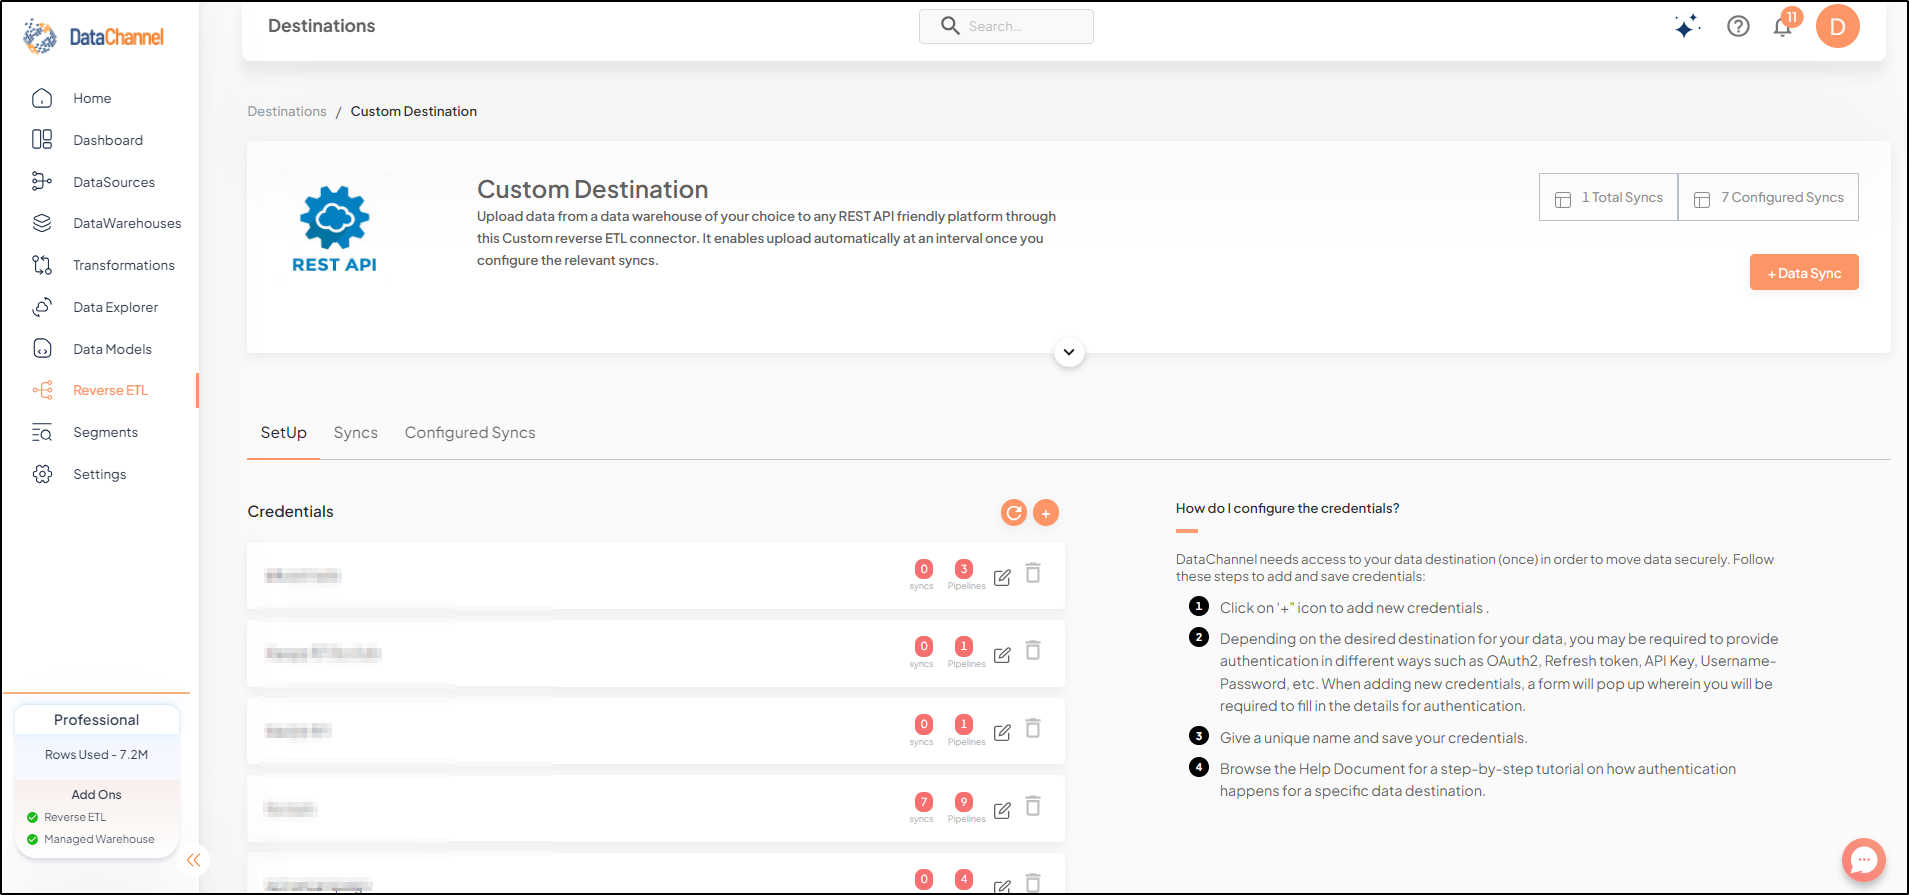Click step text "Give a unique name and save your credentials."
Screen dimensions: 1909x895
pos(1373,738)
